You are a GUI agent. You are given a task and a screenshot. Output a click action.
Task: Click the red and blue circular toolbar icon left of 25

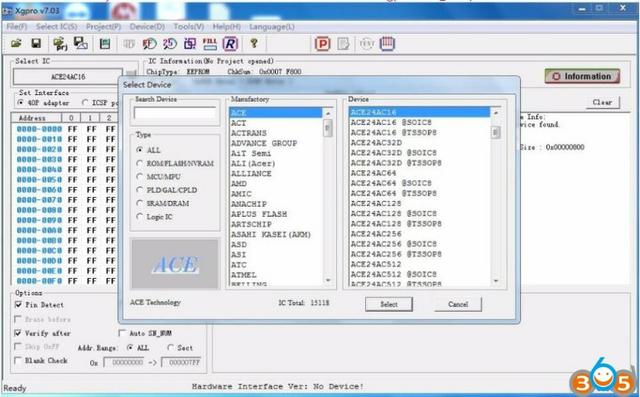[149, 44]
